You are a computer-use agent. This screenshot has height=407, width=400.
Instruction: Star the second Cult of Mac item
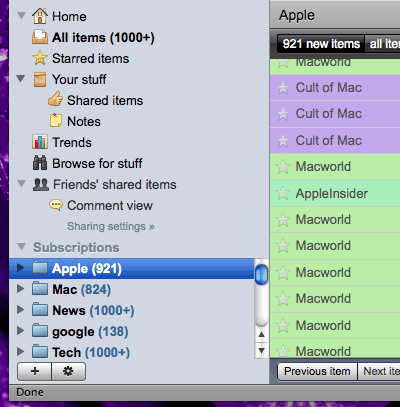point(283,114)
